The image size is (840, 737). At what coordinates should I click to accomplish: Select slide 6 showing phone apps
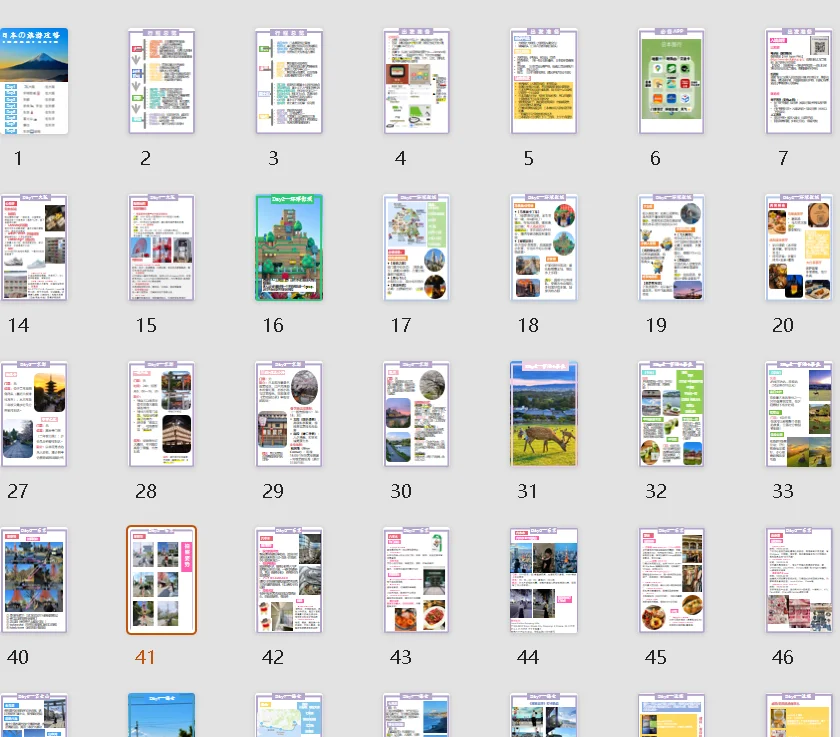pyautogui.click(x=671, y=81)
